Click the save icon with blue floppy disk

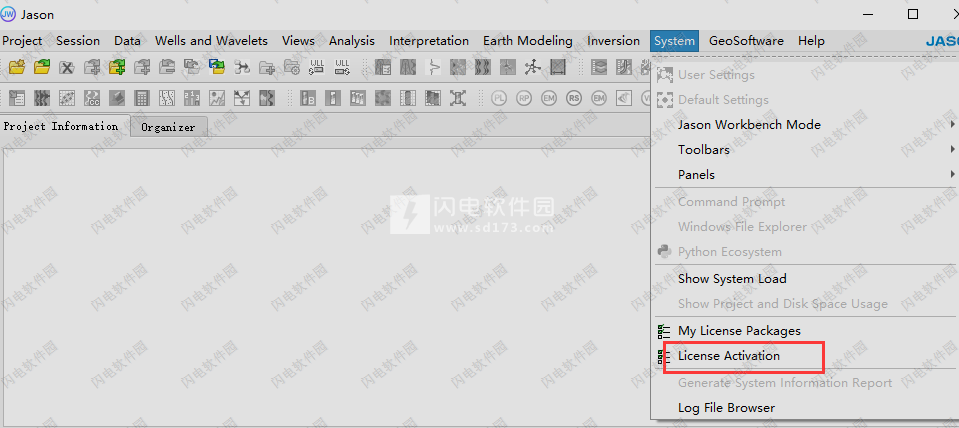pos(217,67)
